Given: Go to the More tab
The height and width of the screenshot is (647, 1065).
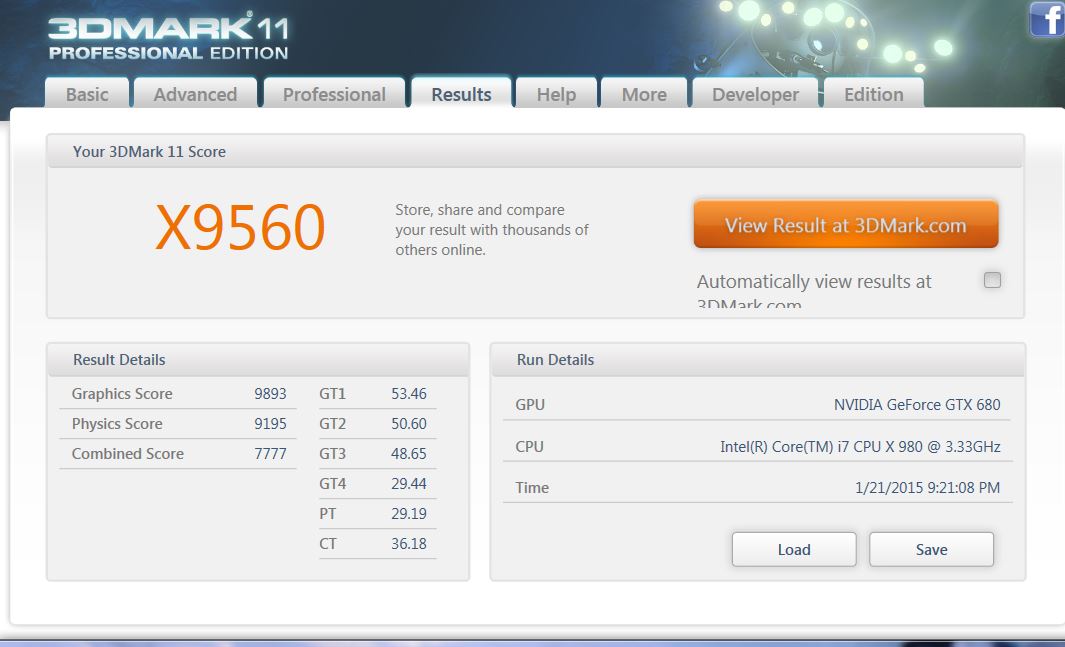Looking at the screenshot, I should (x=644, y=94).
